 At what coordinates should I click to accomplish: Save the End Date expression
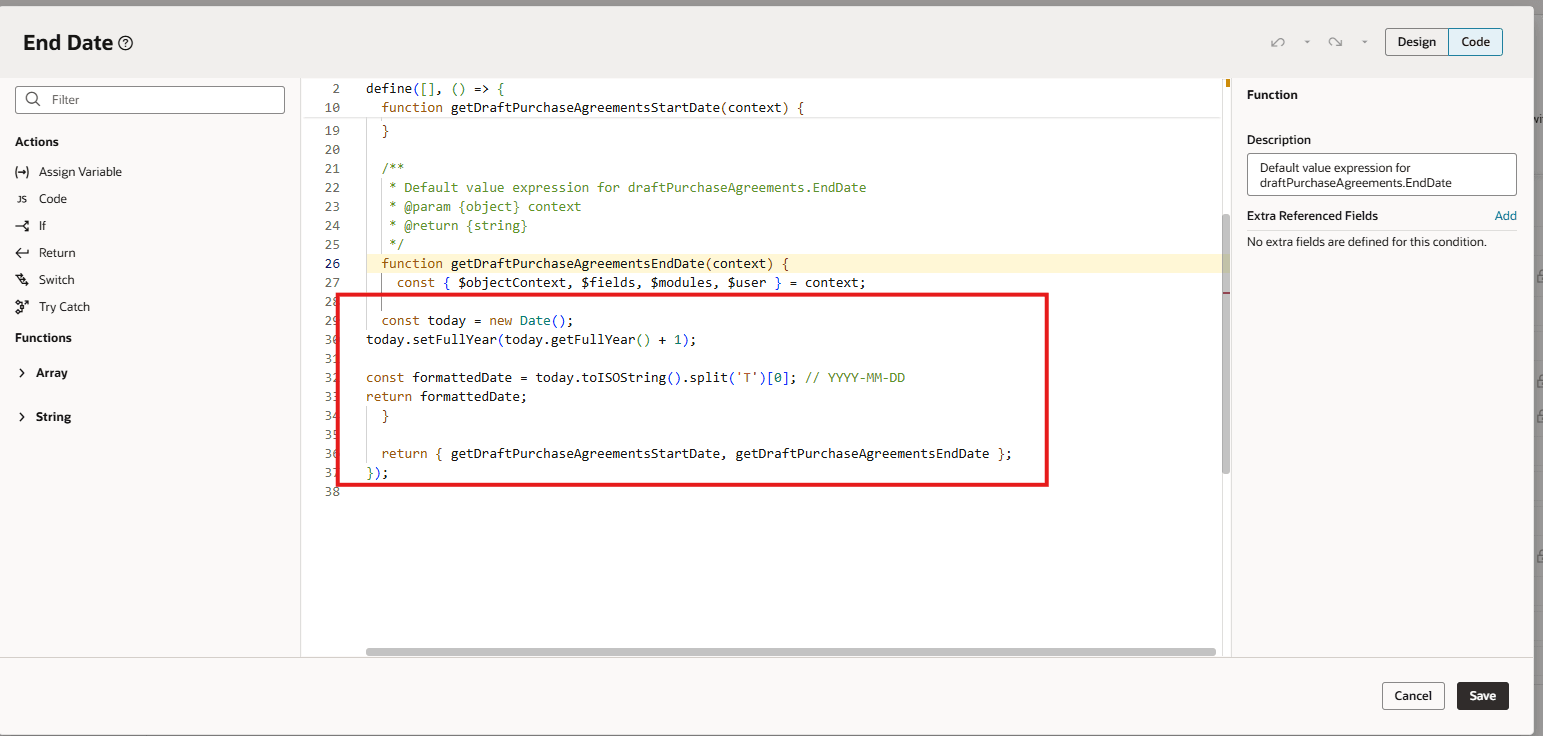click(x=1482, y=695)
